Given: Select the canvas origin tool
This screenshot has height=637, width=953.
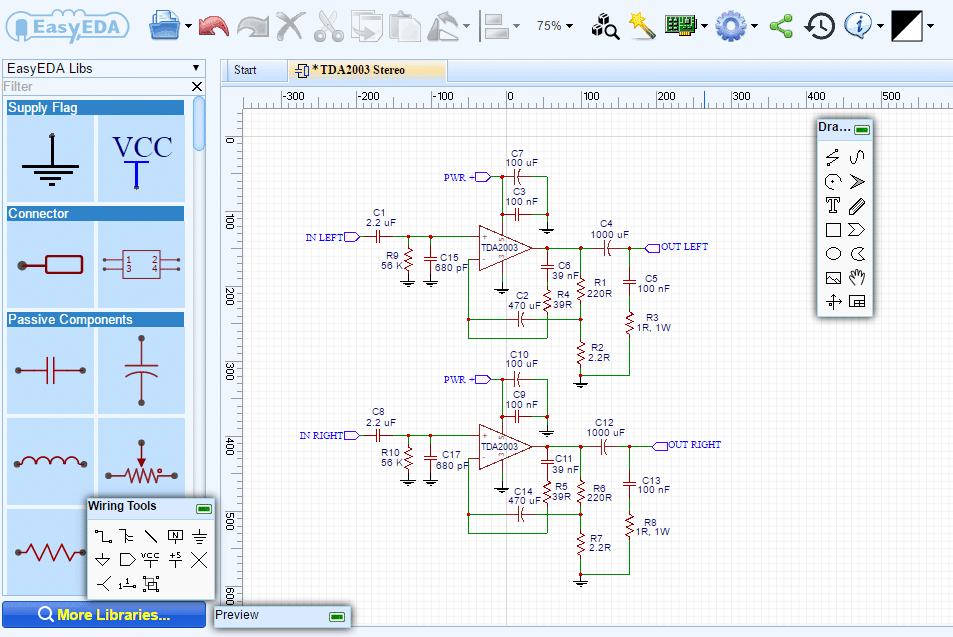Looking at the screenshot, I should tap(833, 301).
